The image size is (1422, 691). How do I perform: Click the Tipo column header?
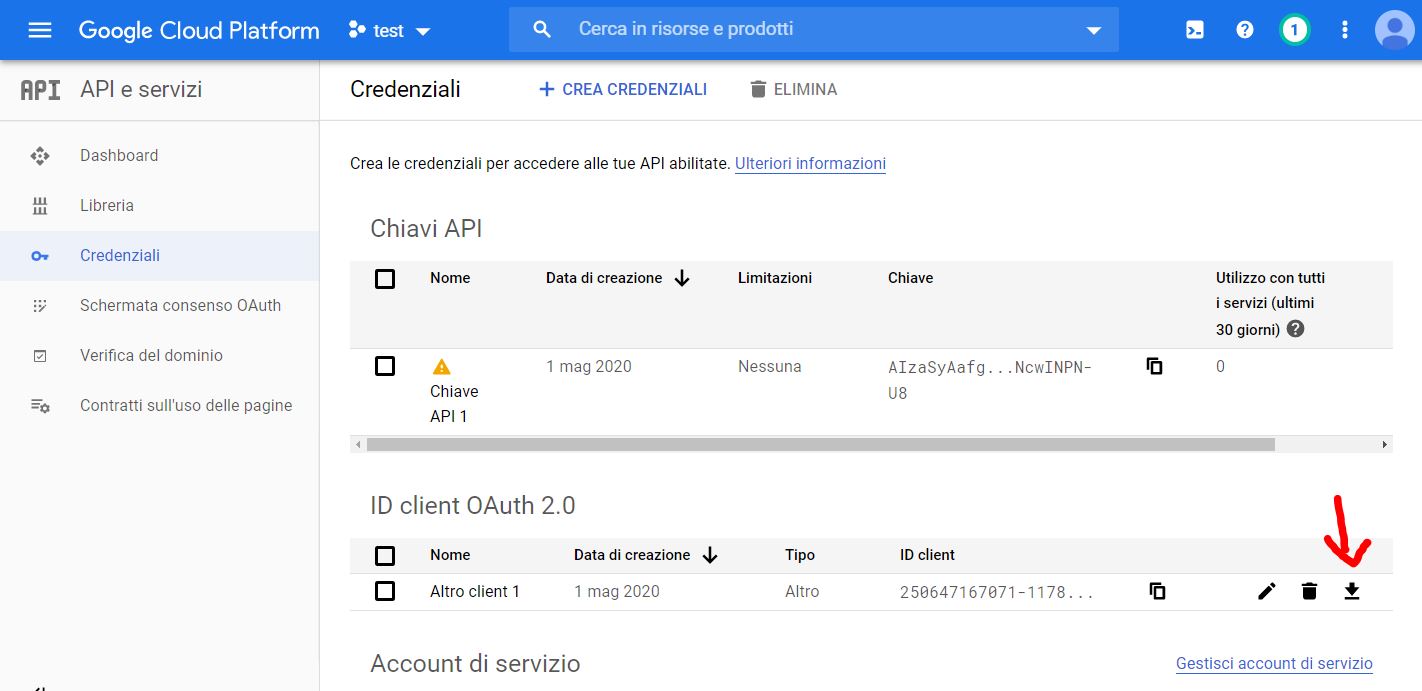point(800,555)
